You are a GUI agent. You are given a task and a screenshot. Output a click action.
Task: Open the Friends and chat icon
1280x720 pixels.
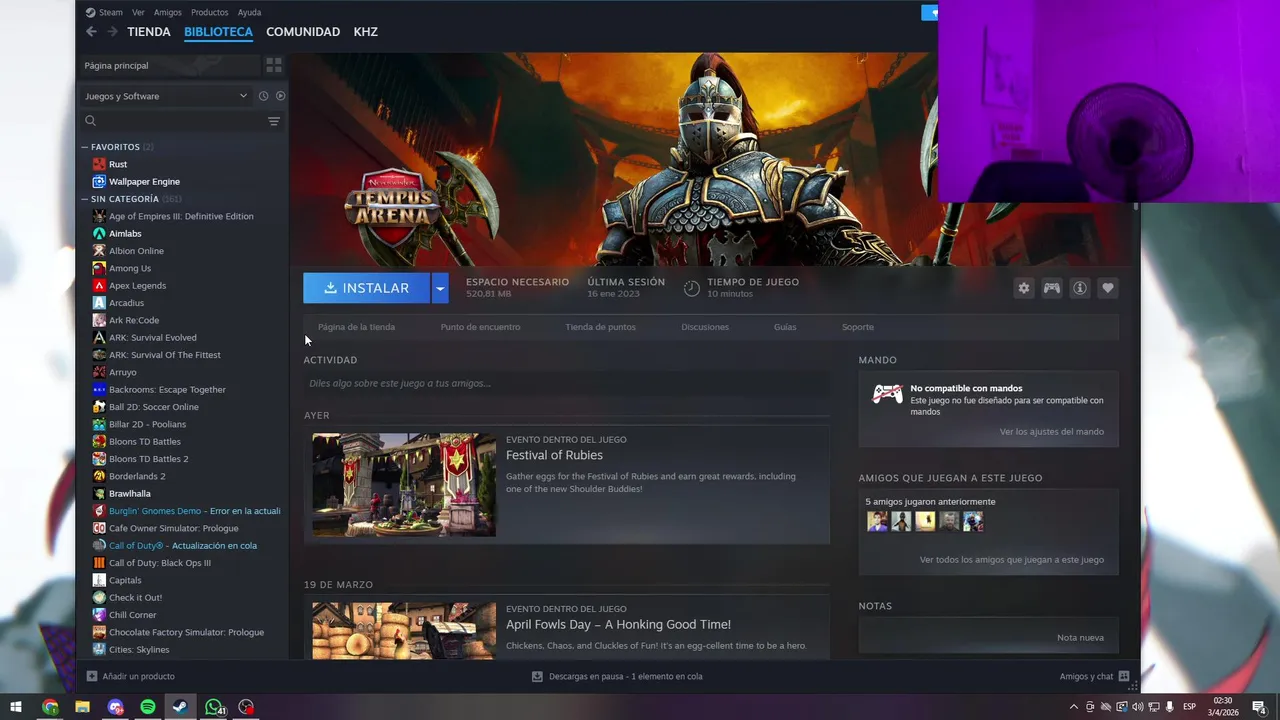[1124, 676]
